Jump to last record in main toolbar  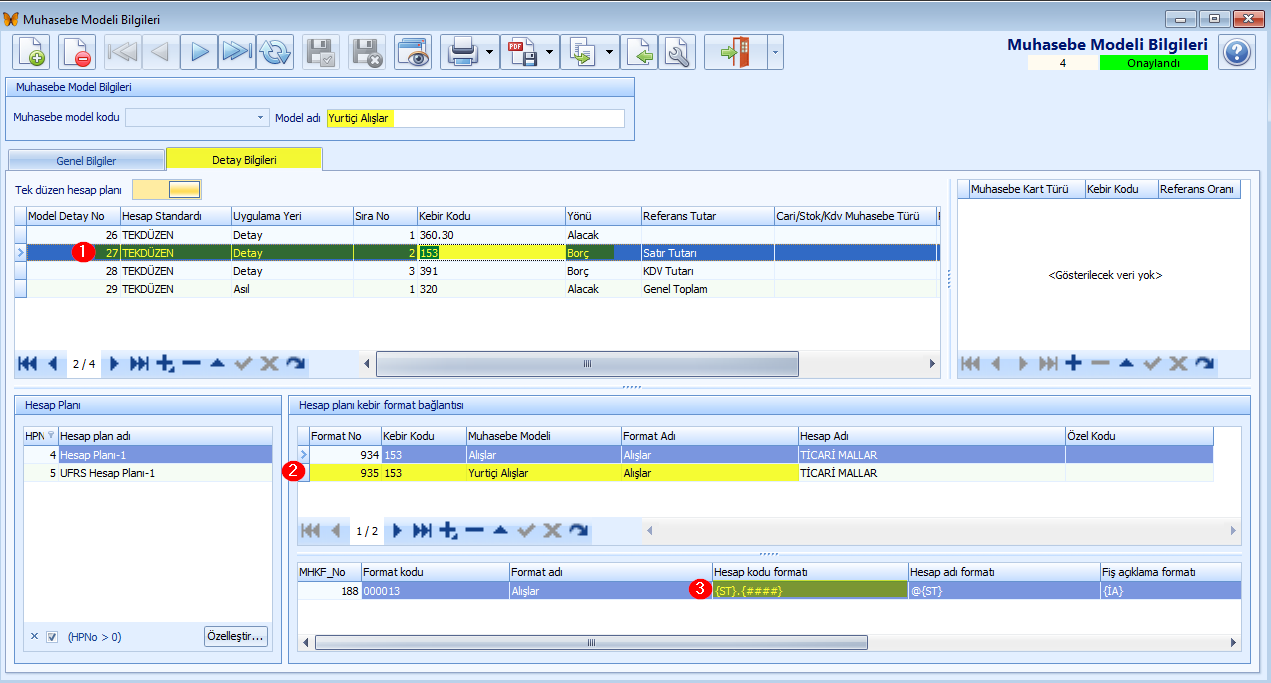point(236,53)
